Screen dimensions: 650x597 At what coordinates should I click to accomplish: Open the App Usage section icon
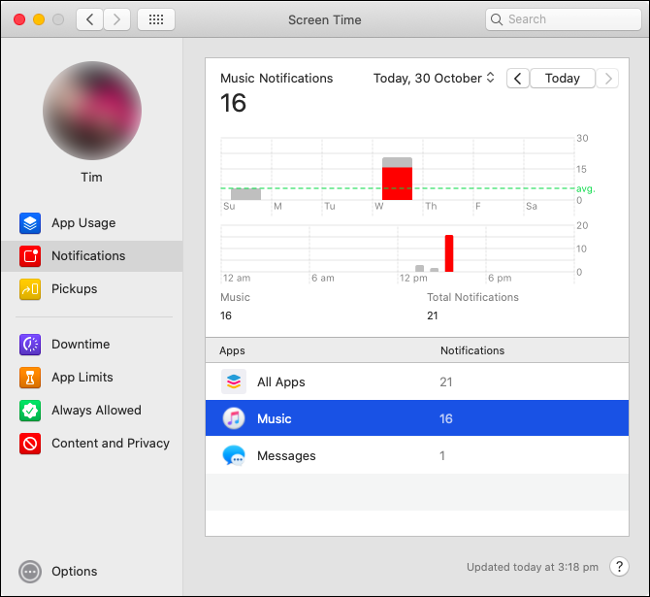[x=30, y=223]
